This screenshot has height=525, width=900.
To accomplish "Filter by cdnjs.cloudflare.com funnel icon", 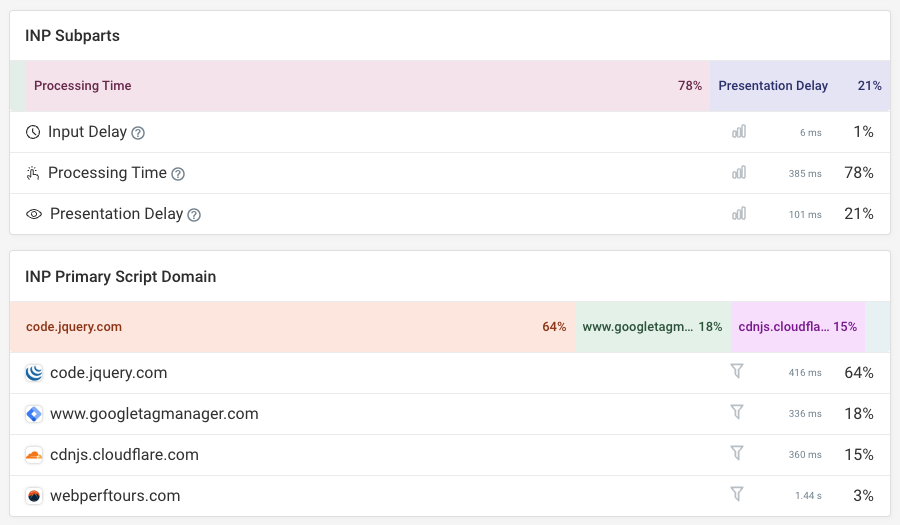I will (737, 454).
